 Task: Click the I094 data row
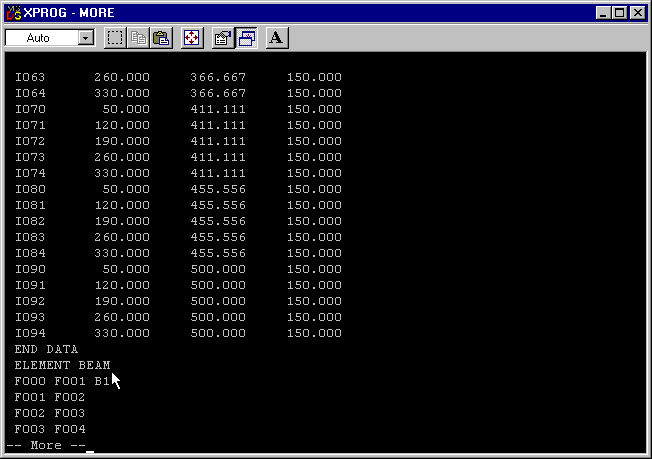pos(178,333)
